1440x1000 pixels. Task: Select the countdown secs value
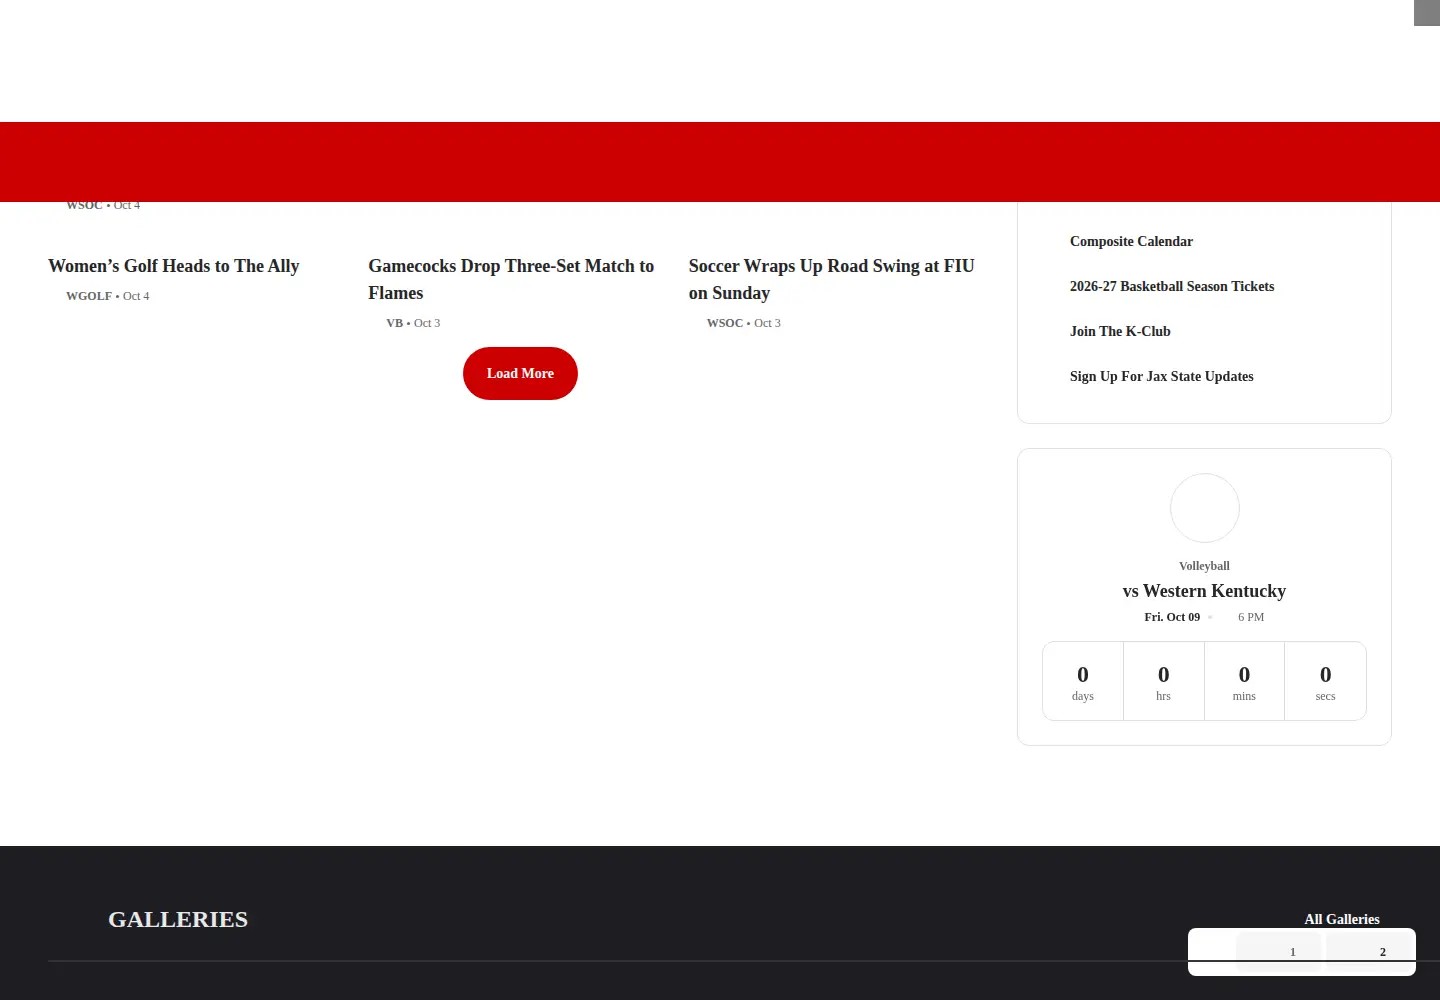[1325, 674]
